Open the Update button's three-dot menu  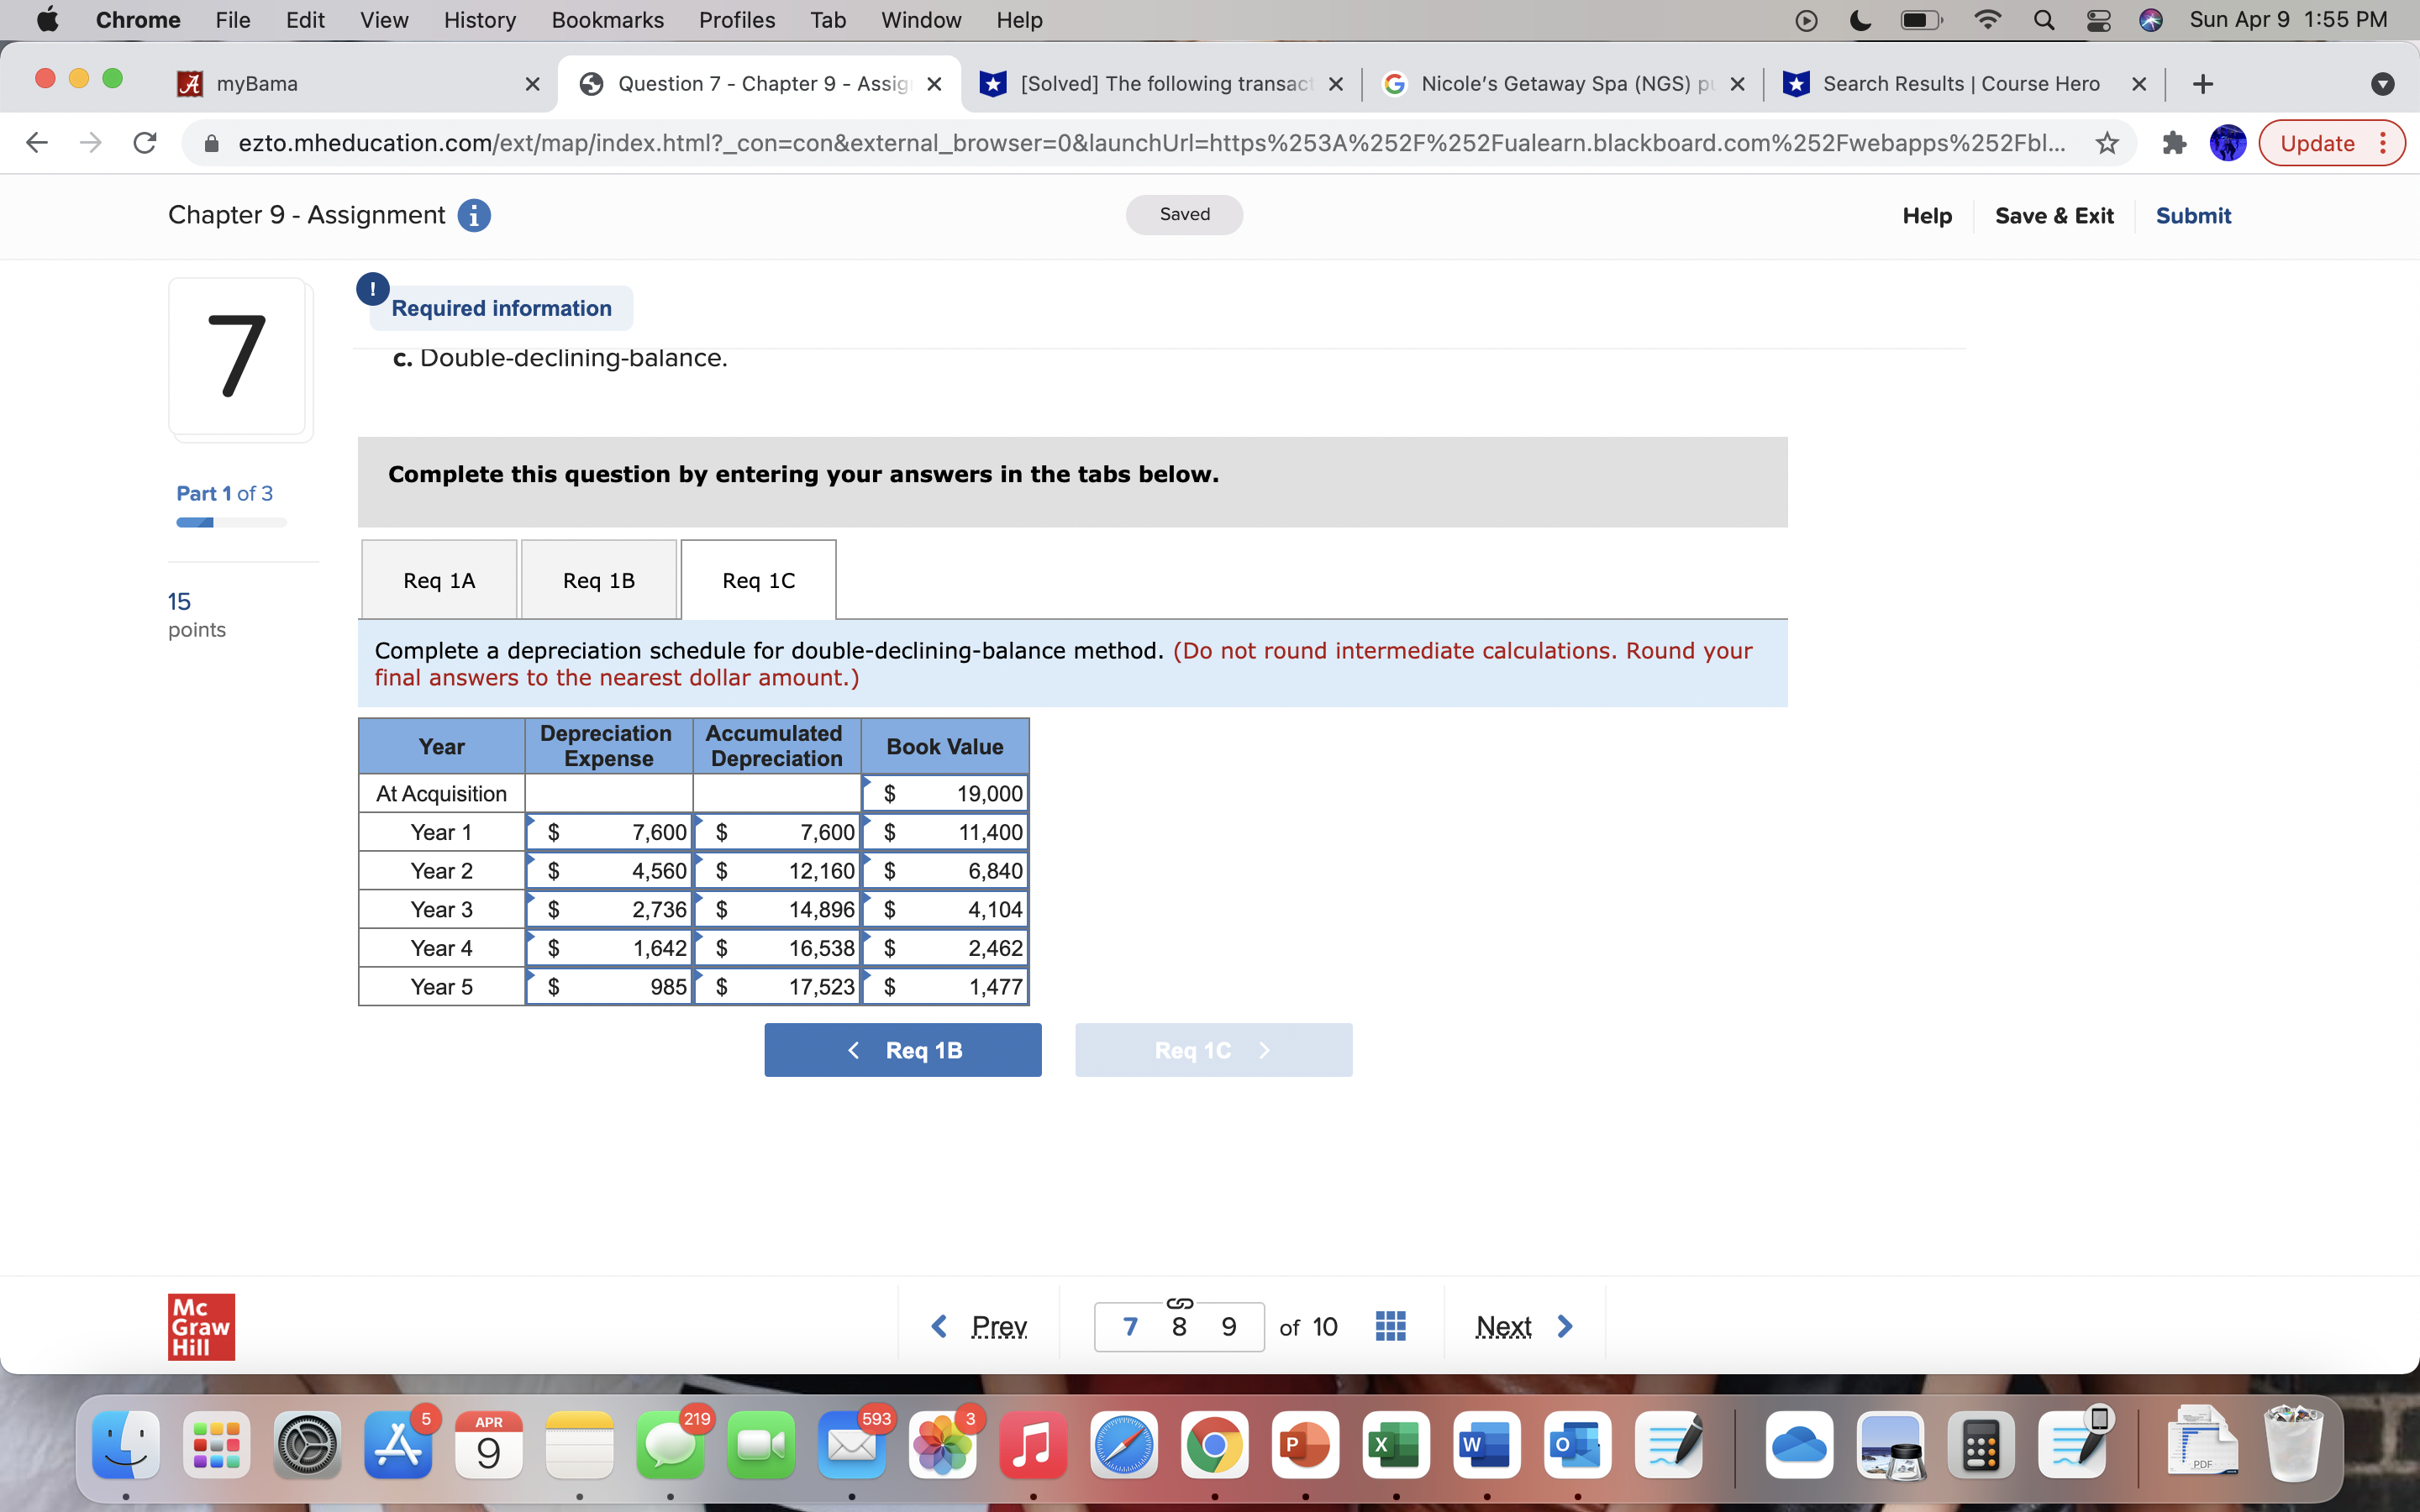coord(2384,143)
